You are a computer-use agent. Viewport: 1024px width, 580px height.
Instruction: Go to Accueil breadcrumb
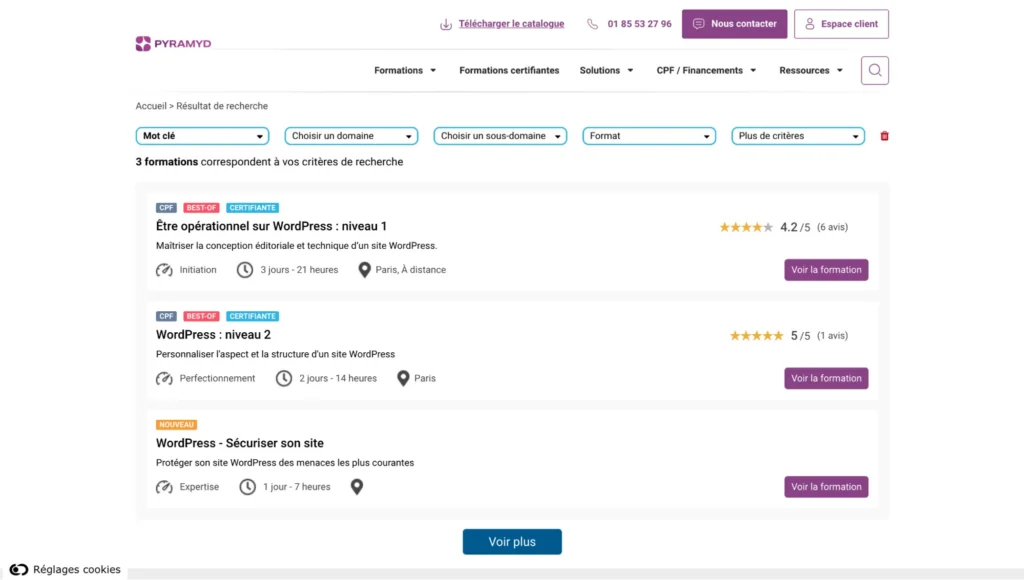(151, 106)
